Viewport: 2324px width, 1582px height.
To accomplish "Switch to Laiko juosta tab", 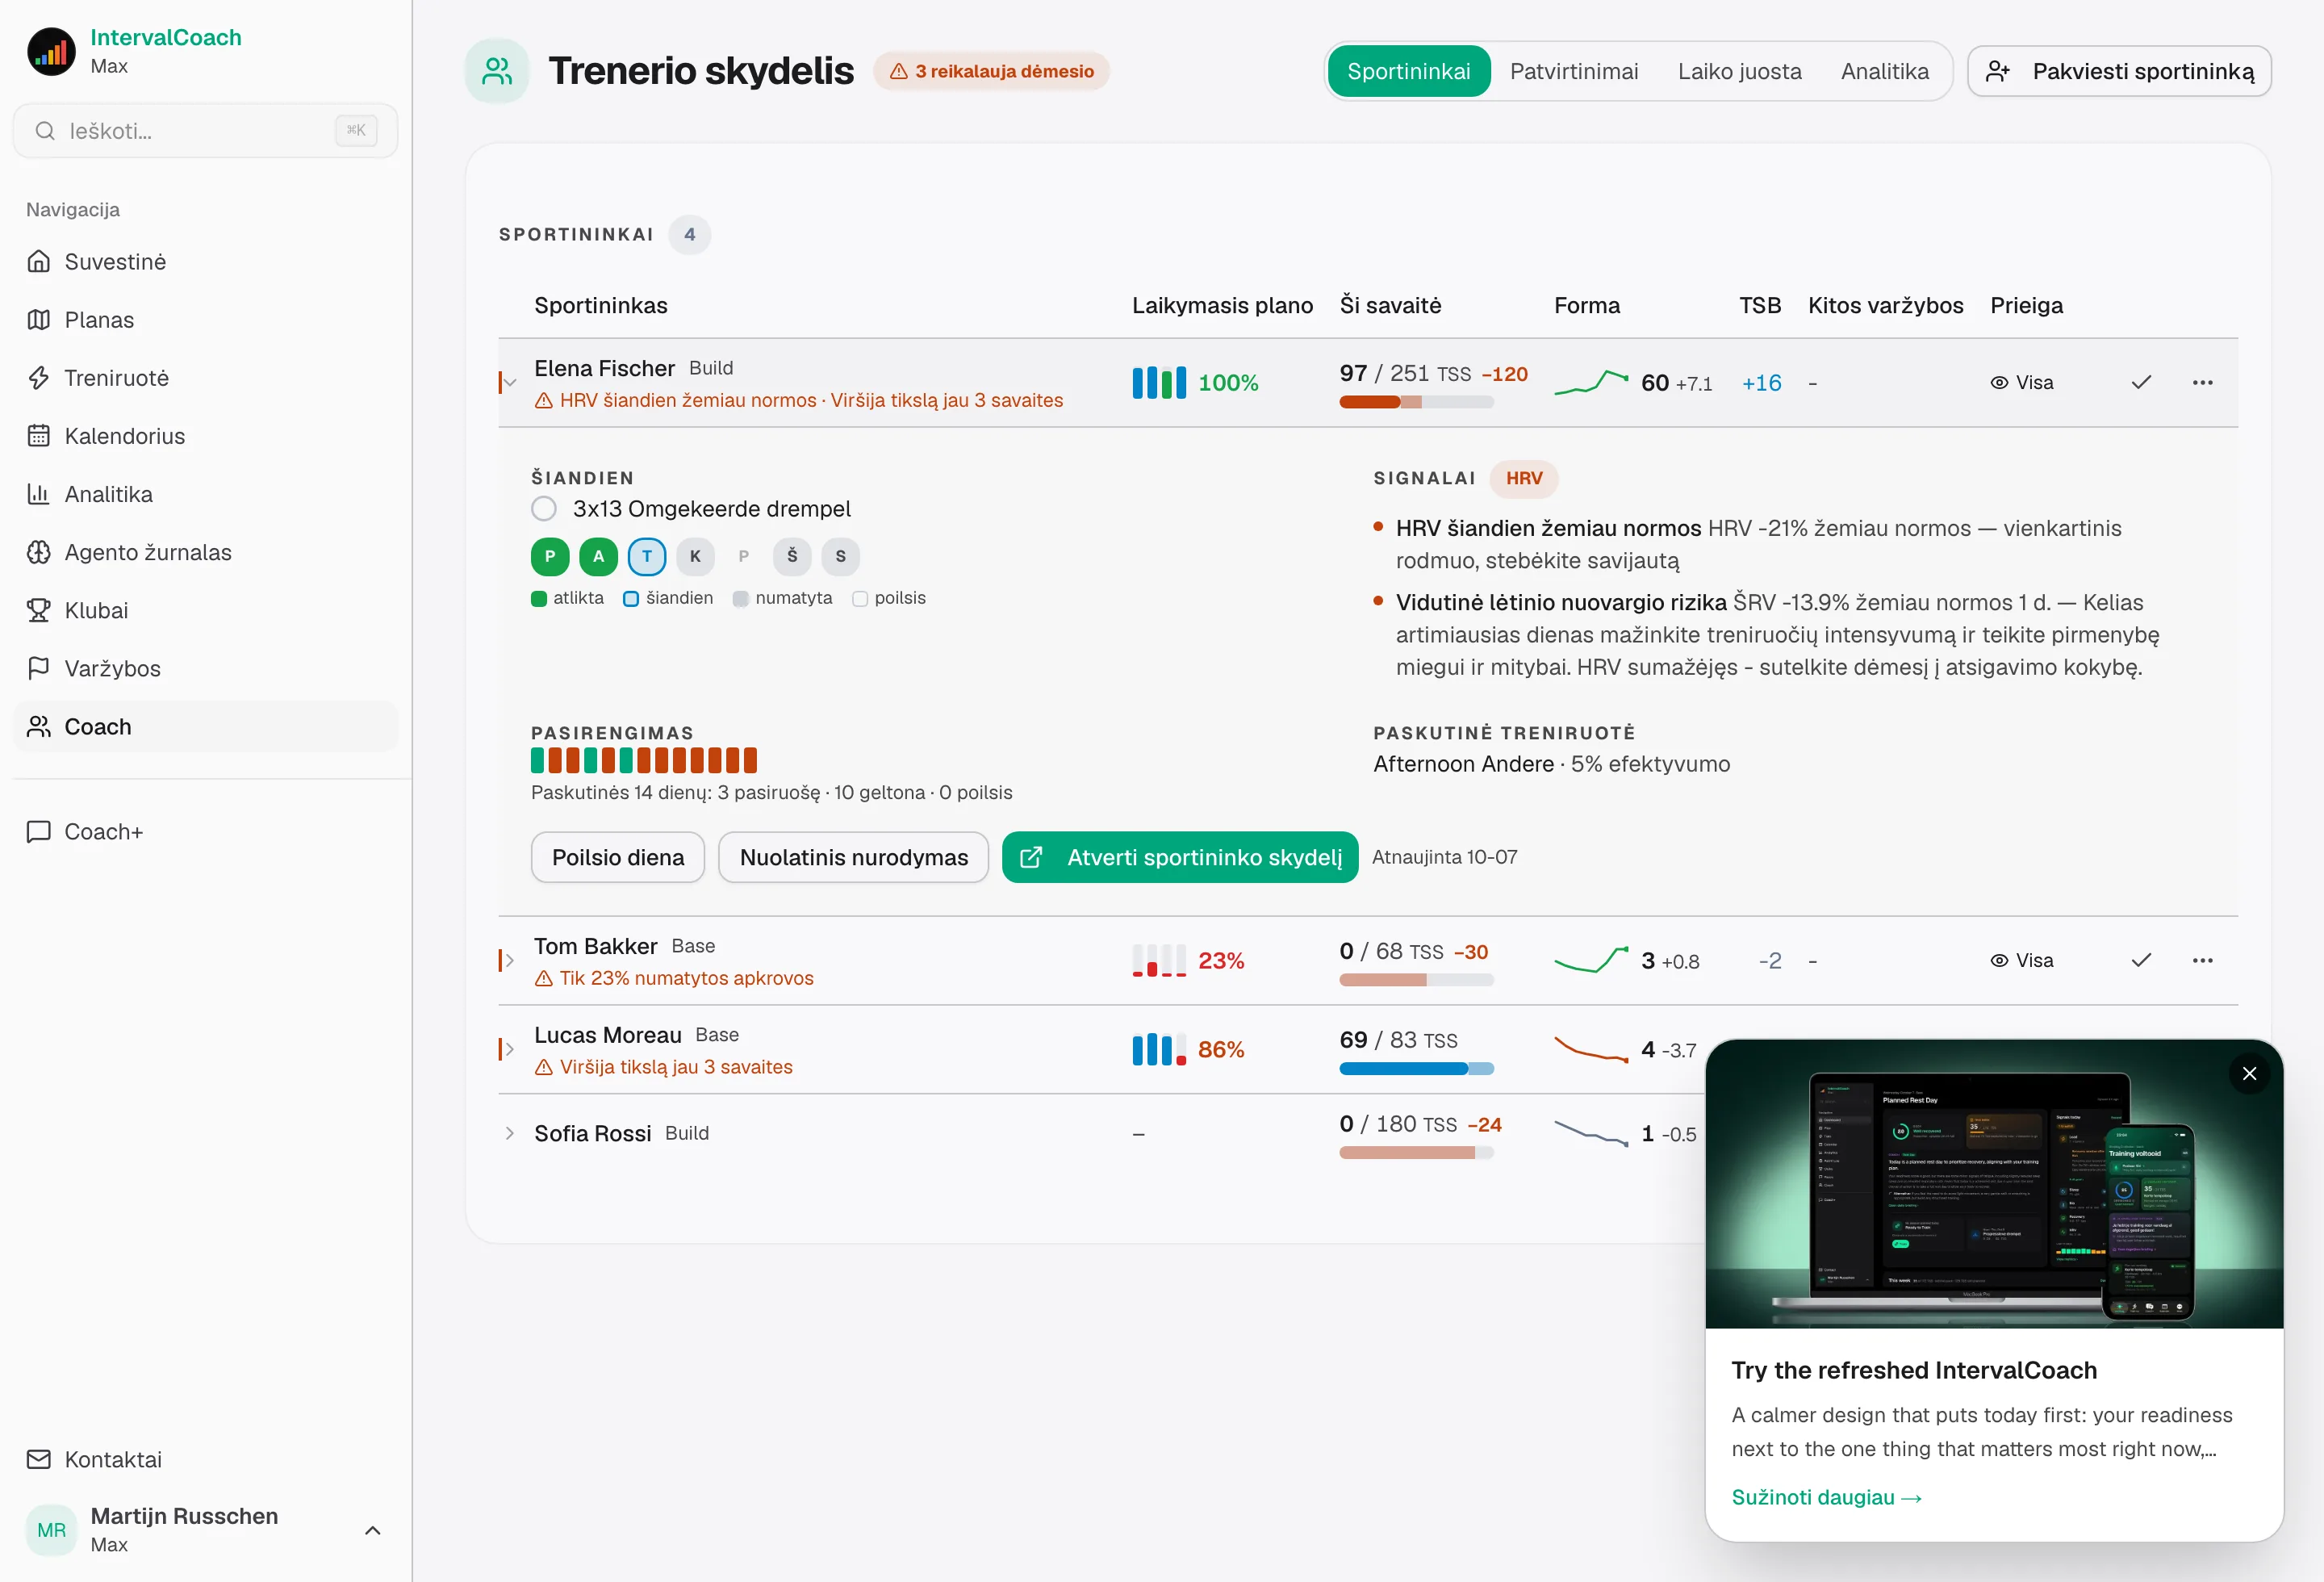I will coord(1739,72).
